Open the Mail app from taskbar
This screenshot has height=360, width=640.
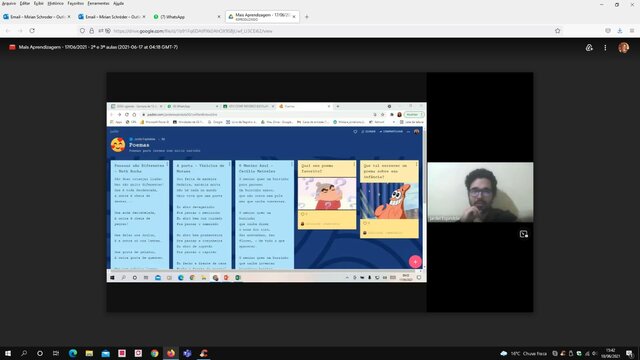click(x=106, y=353)
